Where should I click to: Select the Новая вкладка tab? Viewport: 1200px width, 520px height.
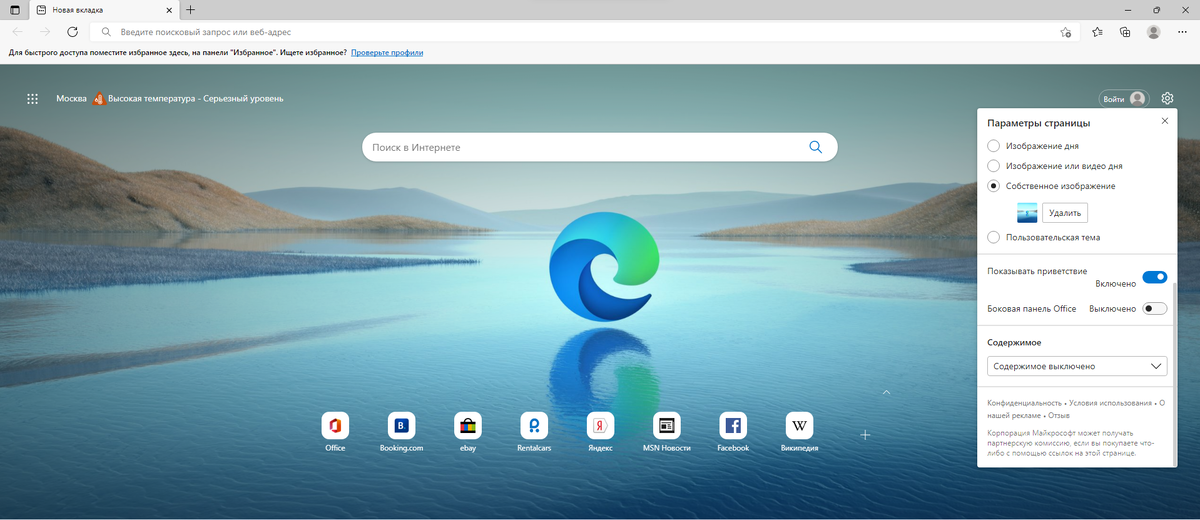pyautogui.click(x=104, y=9)
